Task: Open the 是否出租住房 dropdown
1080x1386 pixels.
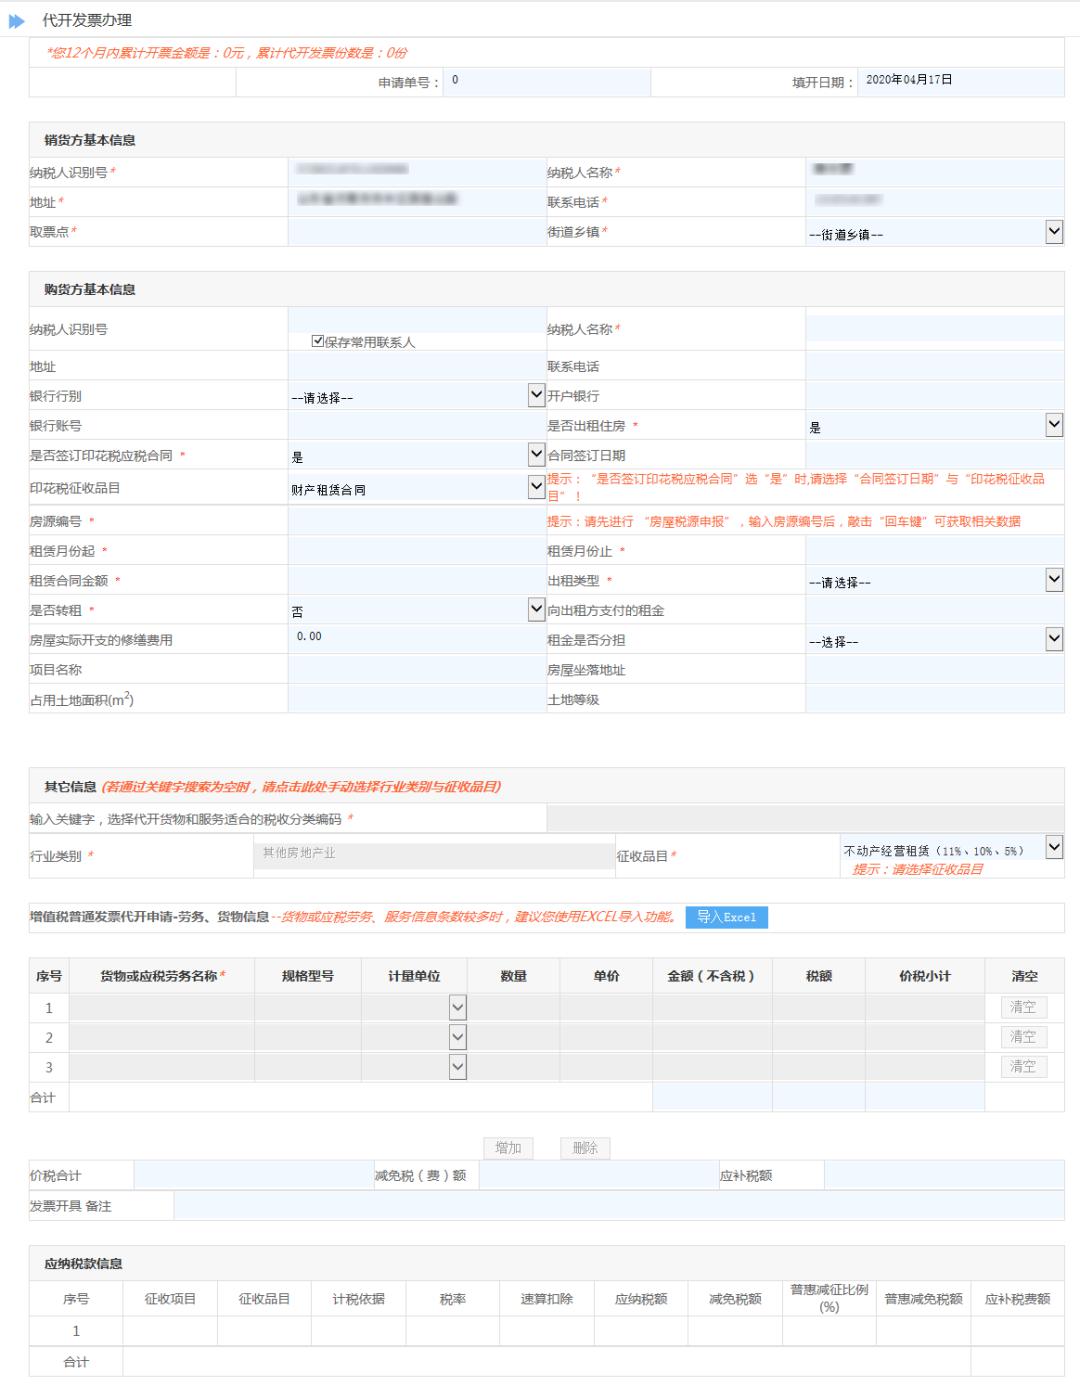Action: click(x=1054, y=424)
